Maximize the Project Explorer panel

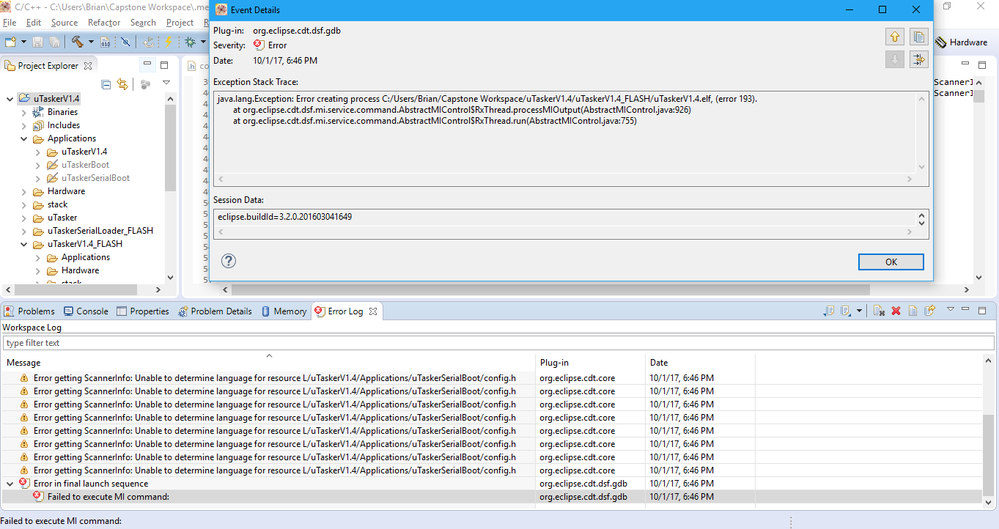coord(164,65)
